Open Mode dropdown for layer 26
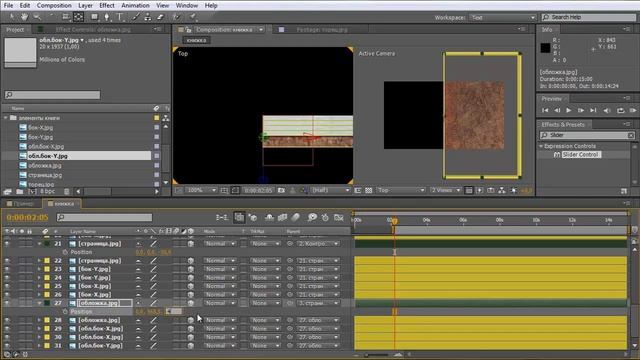 tap(220, 295)
